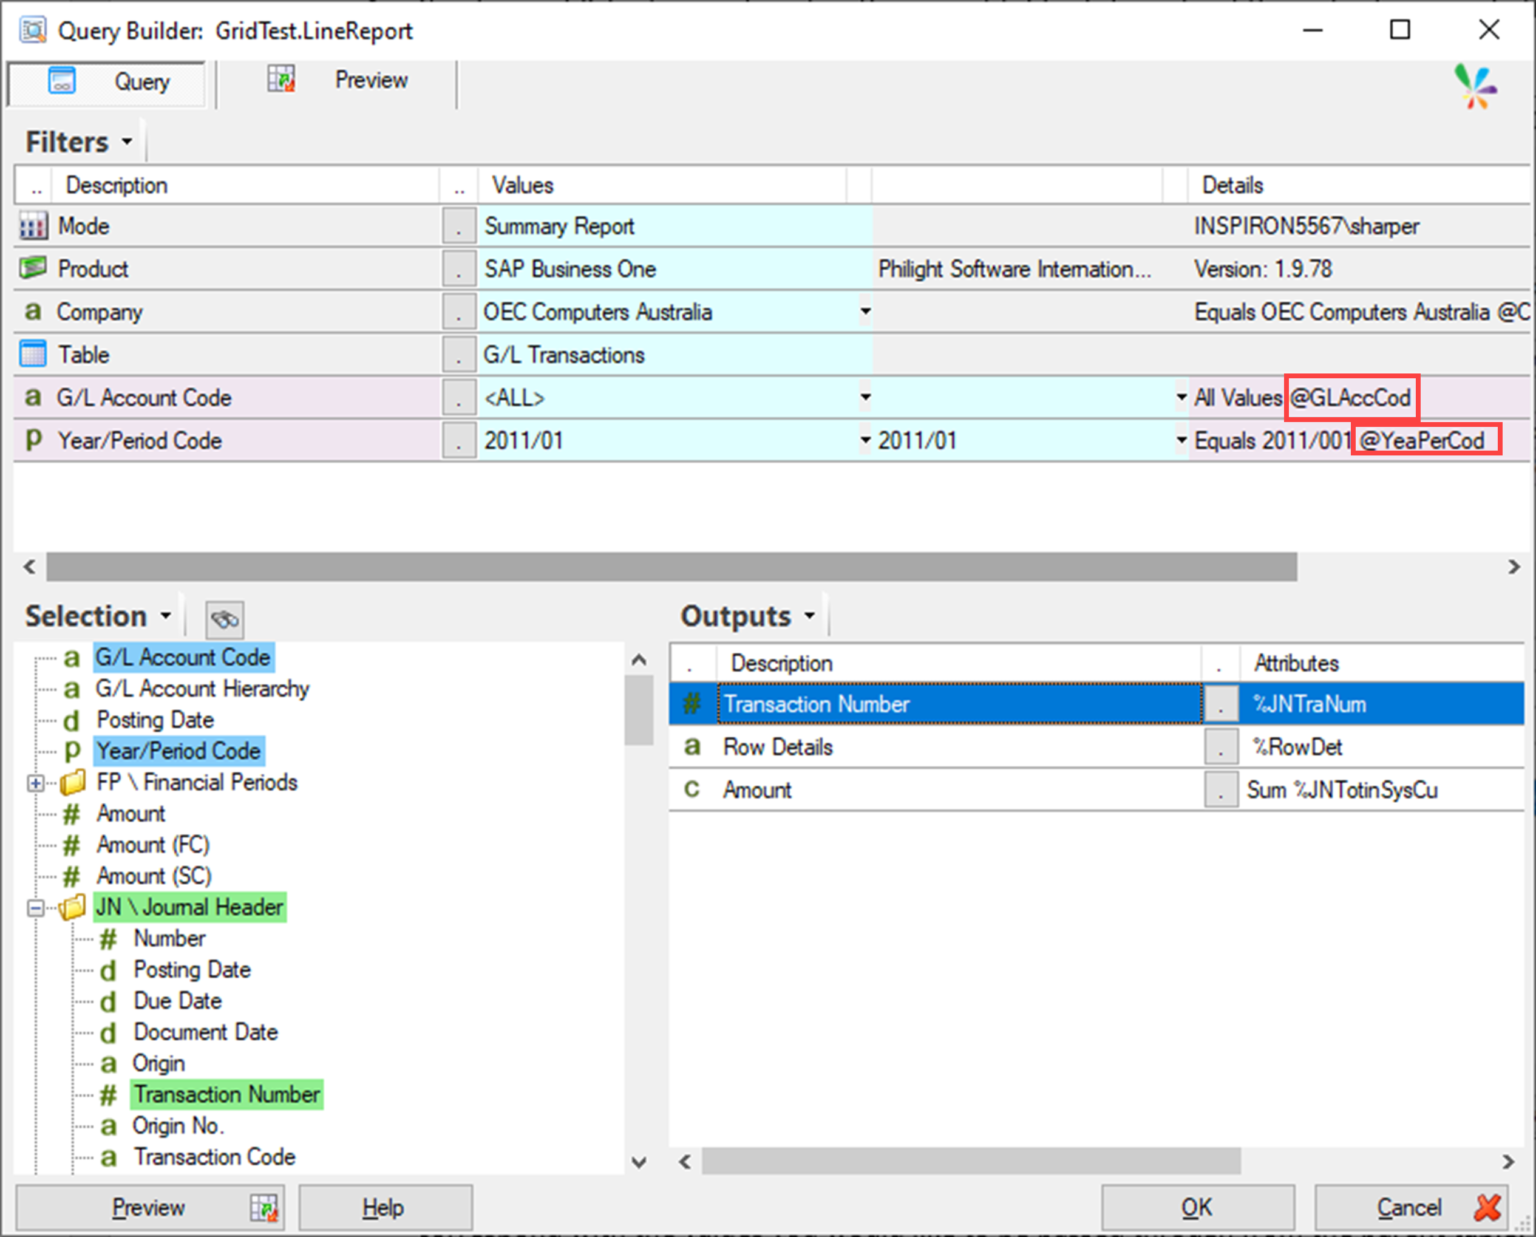1536x1237 pixels.
Task: Click the Outputs horizontal scrollbar right arrow
Action: pos(1508,1161)
